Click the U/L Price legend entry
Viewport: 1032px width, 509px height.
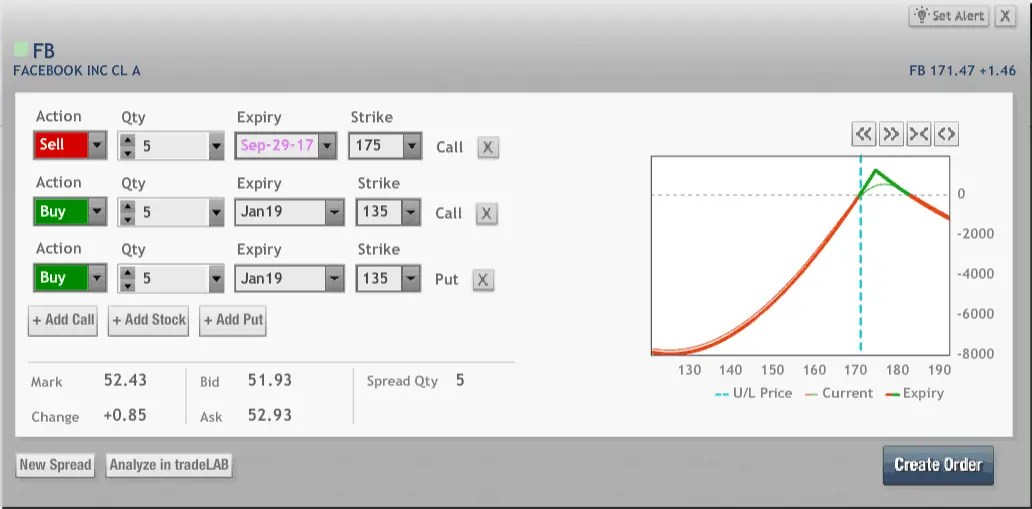point(754,394)
